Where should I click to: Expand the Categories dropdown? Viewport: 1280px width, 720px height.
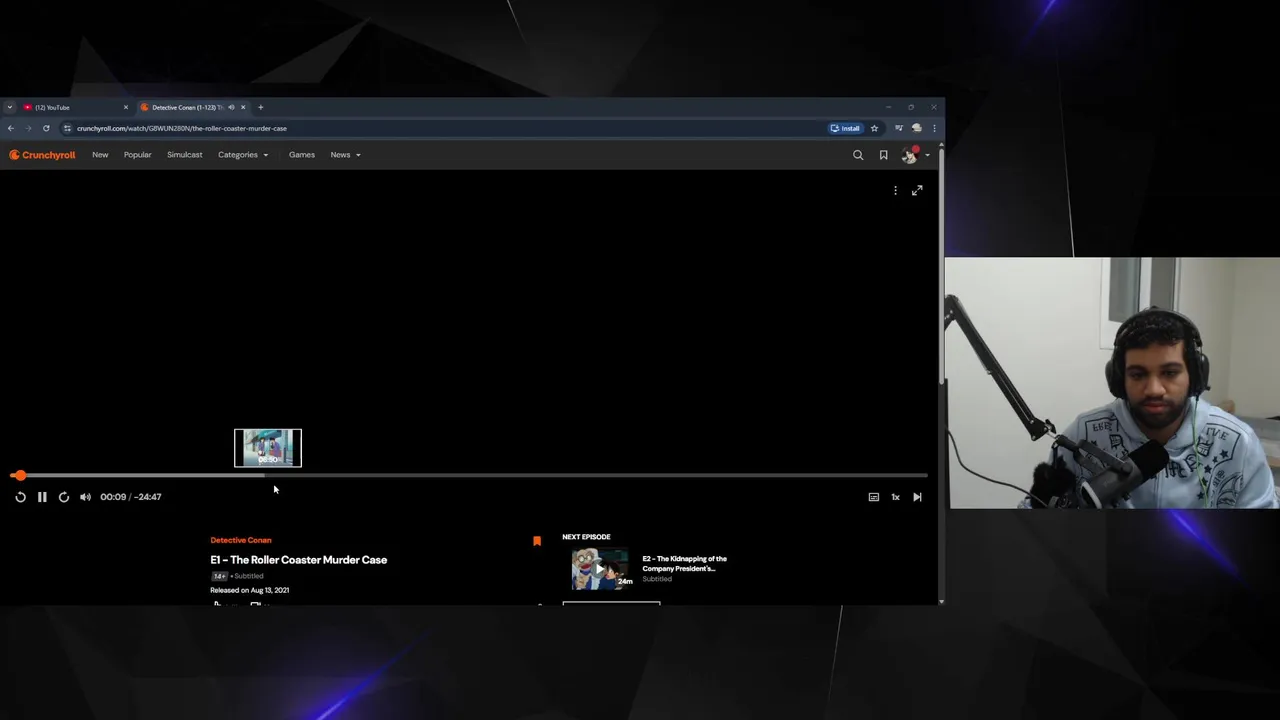[x=243, y=155]
